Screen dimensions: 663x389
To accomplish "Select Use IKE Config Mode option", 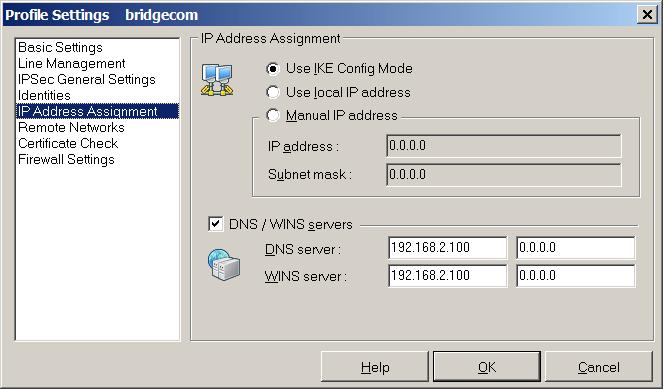I will pos(273,68).
